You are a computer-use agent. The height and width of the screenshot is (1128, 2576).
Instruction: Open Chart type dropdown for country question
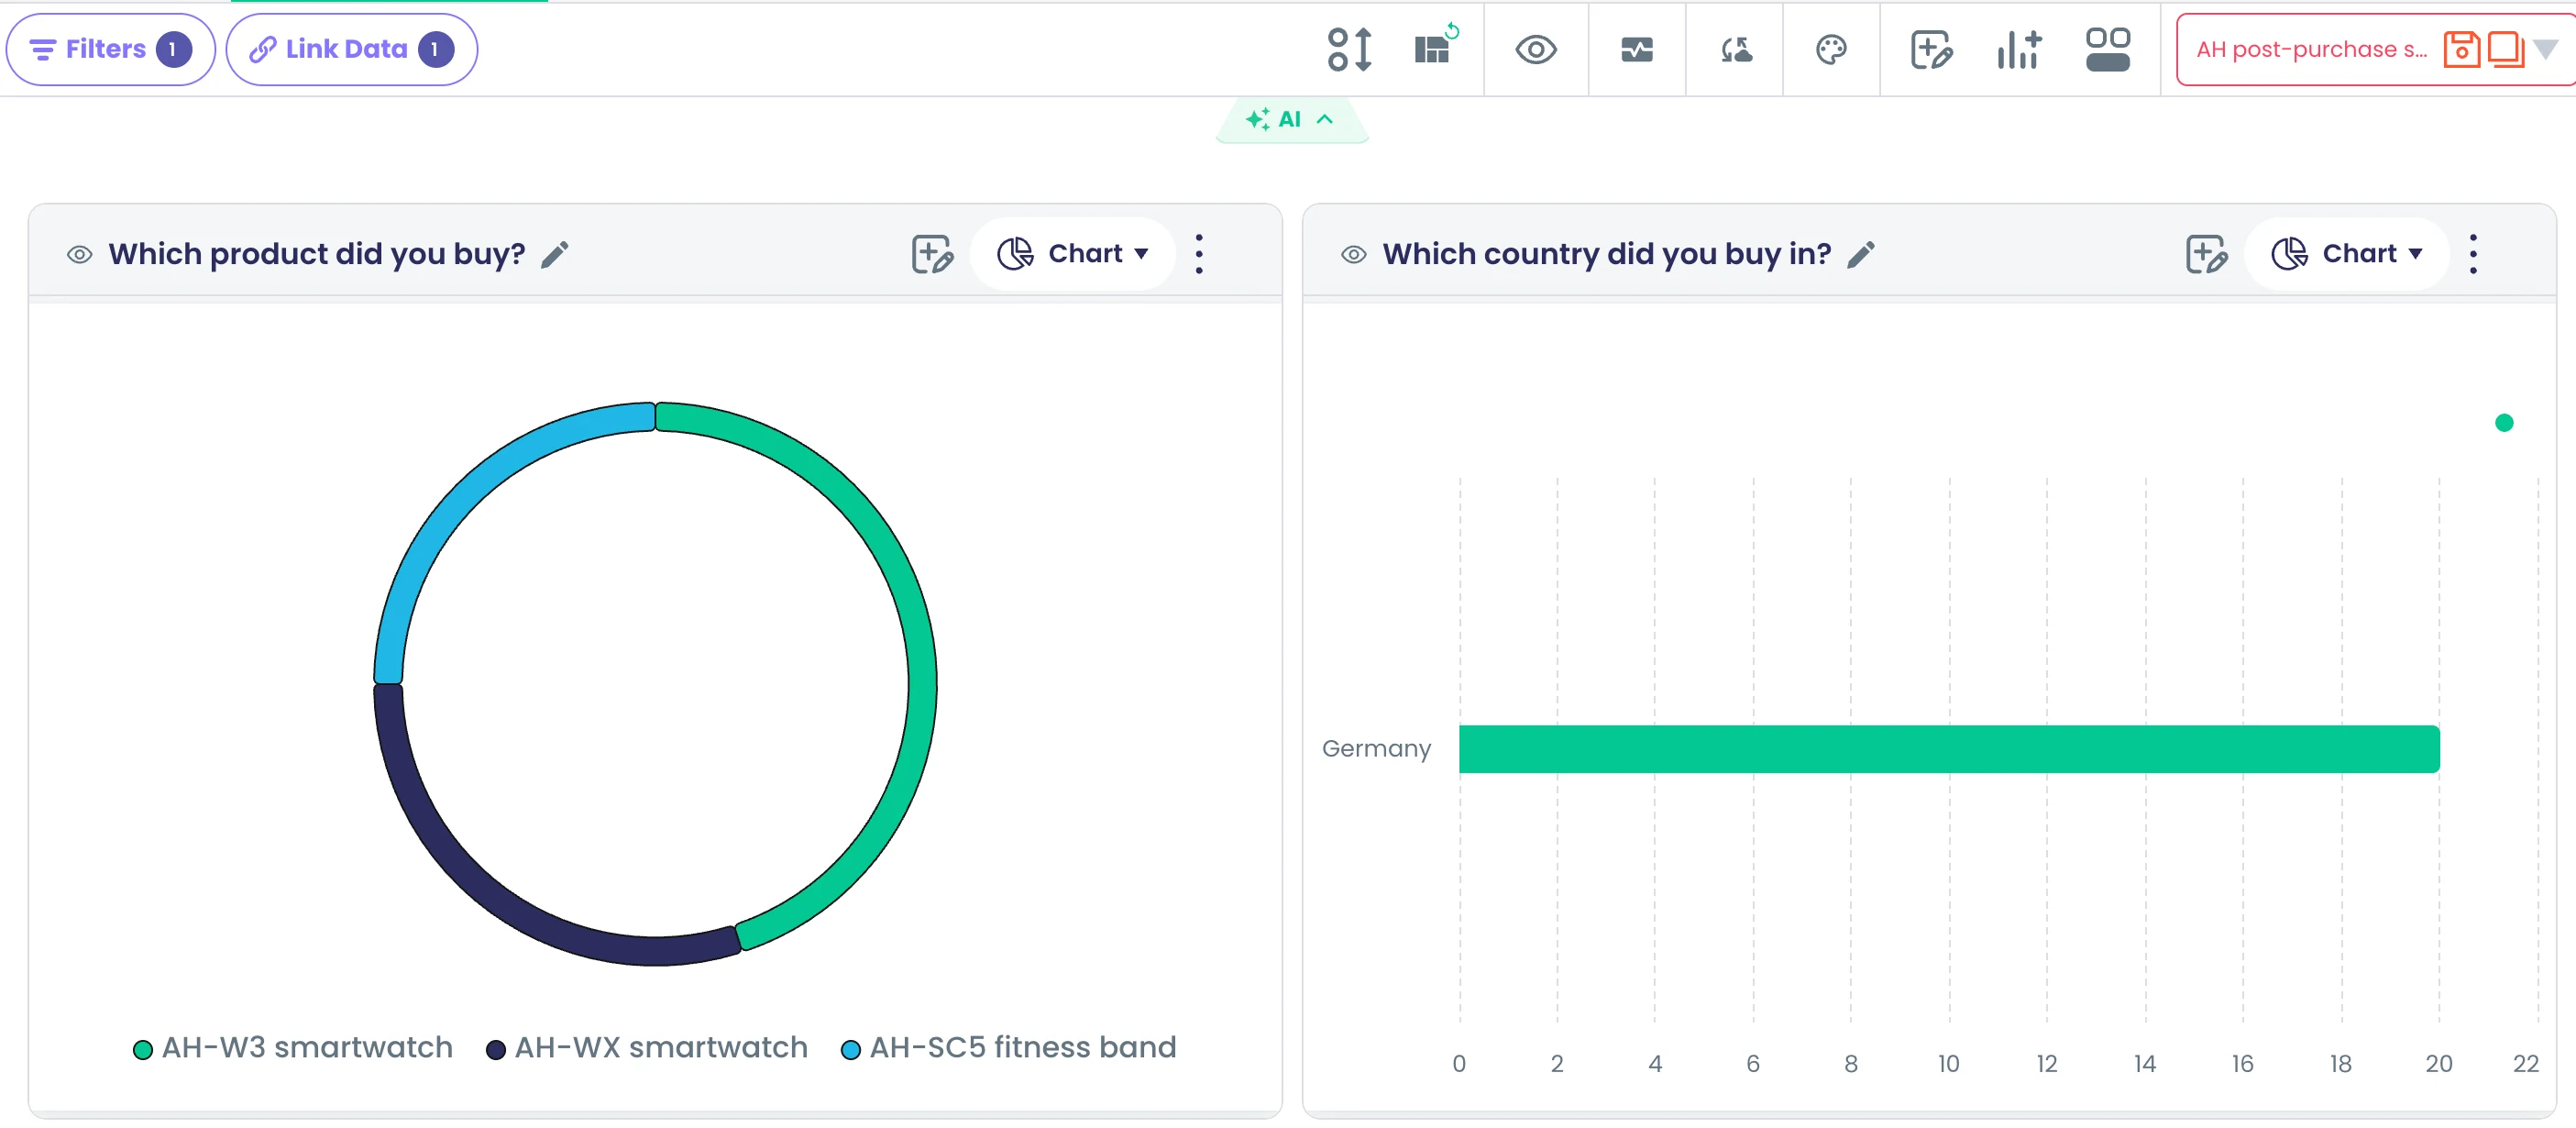click(2346, 254)
